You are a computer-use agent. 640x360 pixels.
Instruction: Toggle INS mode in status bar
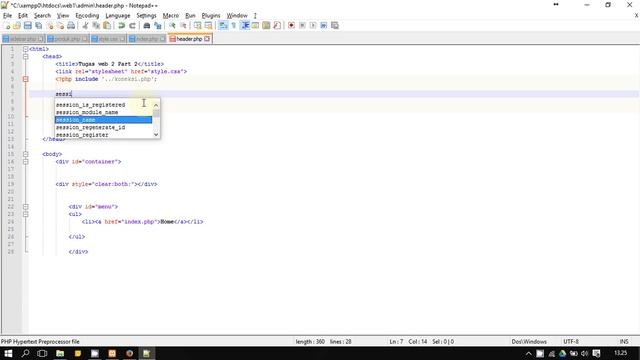624,341
